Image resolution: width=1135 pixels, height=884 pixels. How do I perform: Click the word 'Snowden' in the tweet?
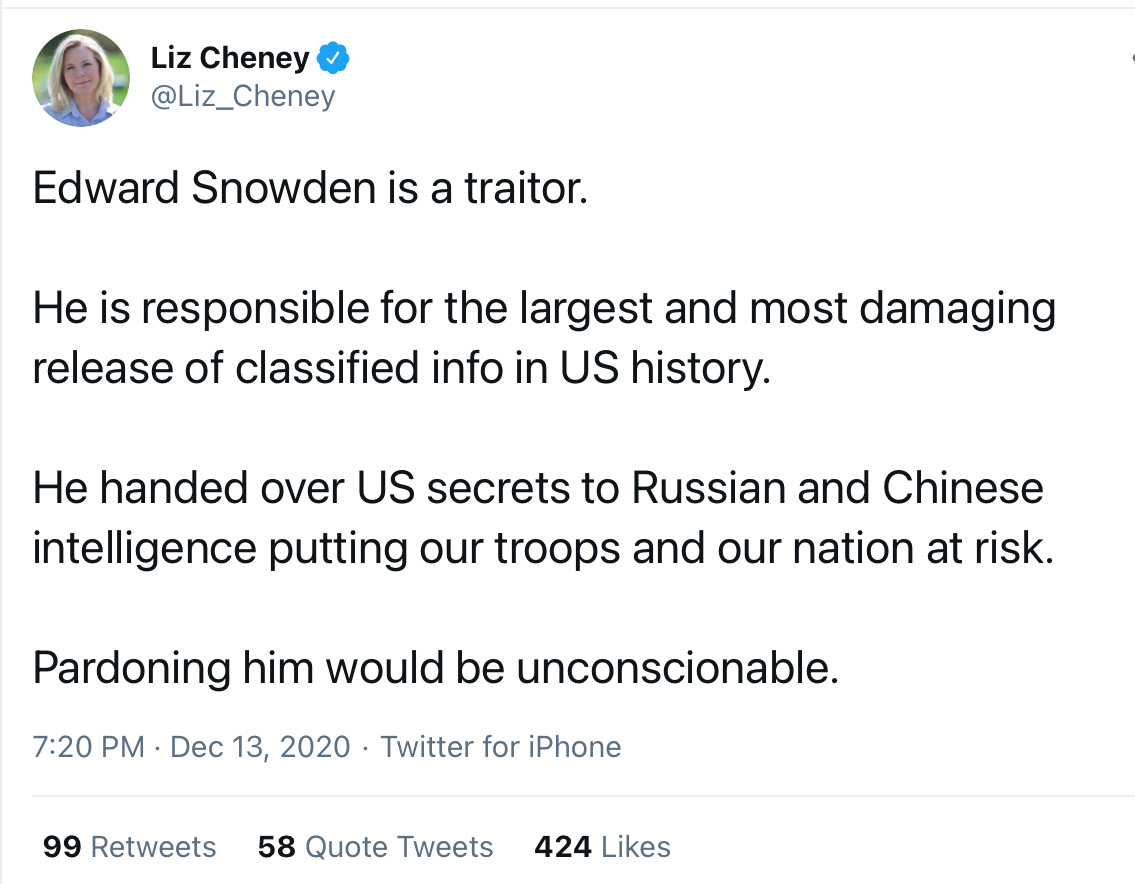[x=283, y=188]
